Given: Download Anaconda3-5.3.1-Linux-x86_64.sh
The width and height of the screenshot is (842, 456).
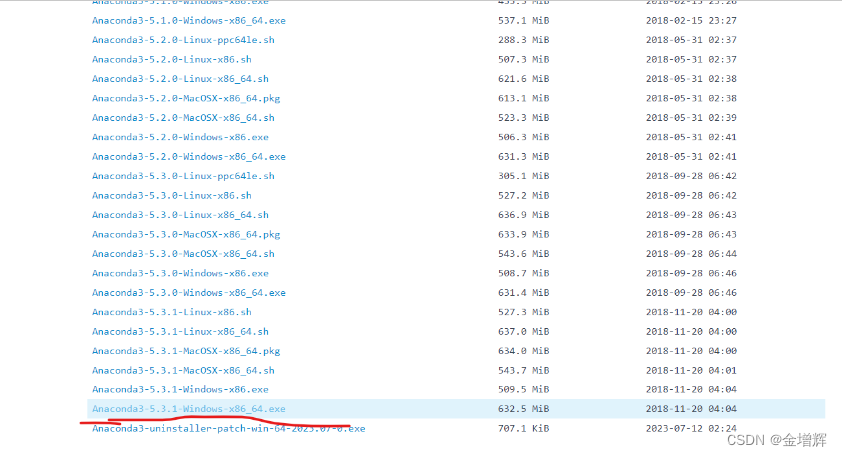Looking at the screenshot, I should pyautogui.click(x=180, y=331).
